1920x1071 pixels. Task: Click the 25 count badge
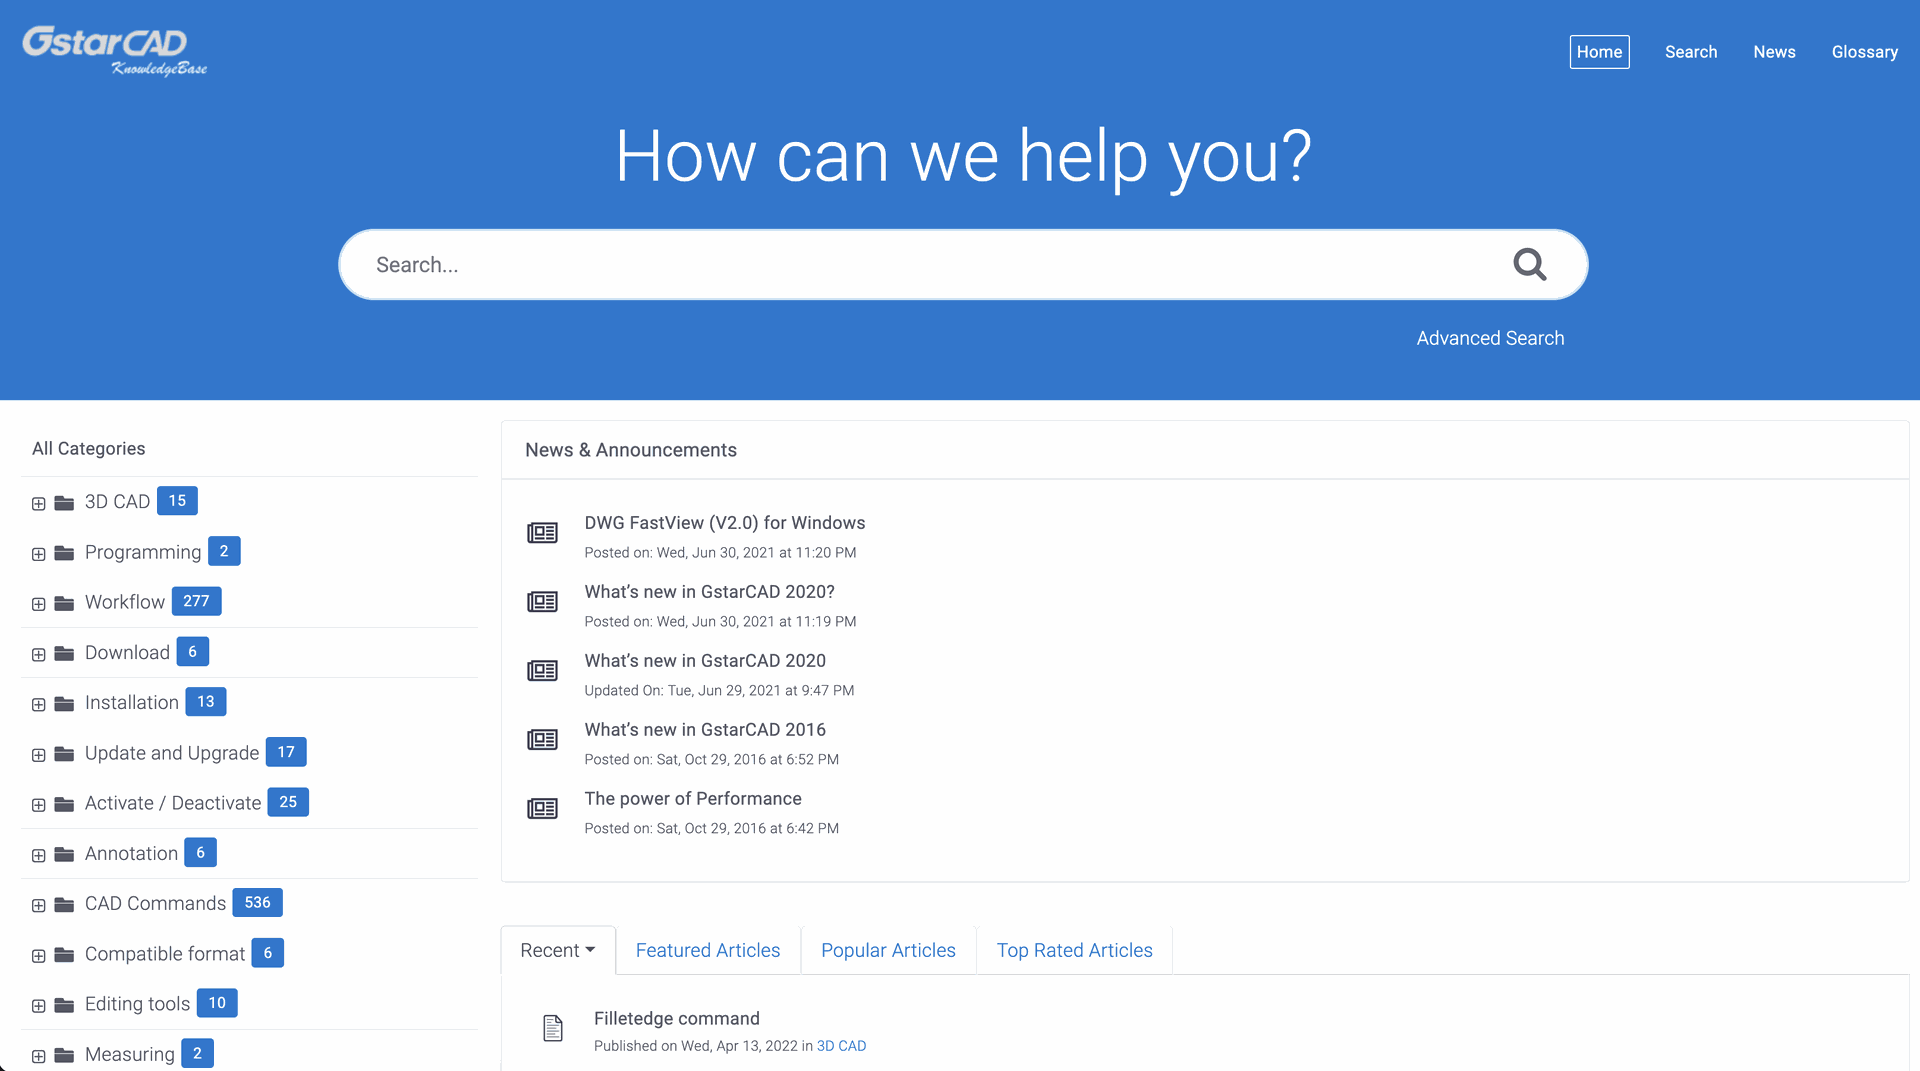288,802
